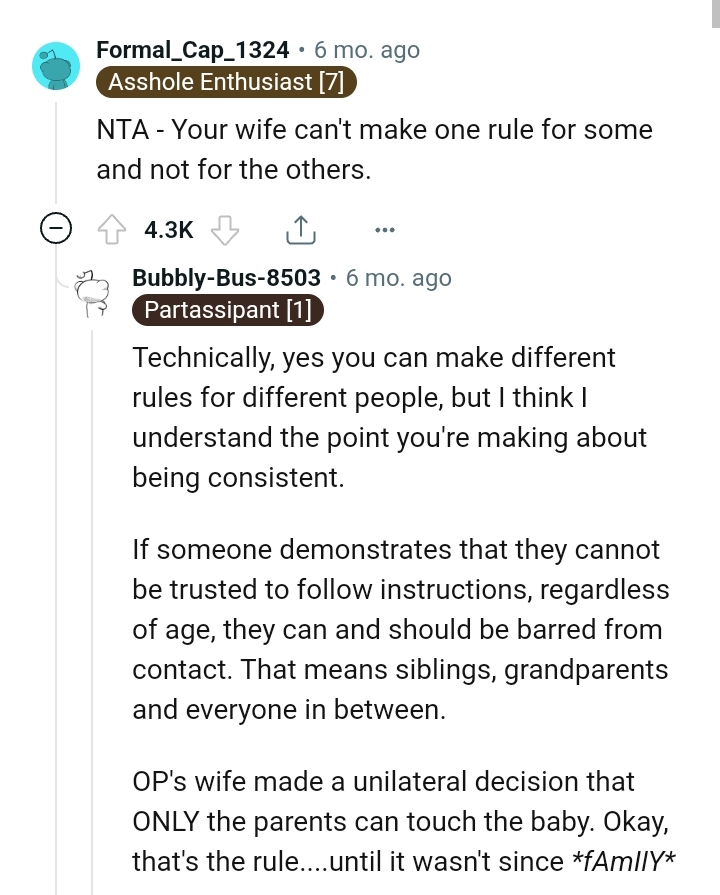
Task: Collapse the comment thread using the minus button
Action: pos(58,228)
